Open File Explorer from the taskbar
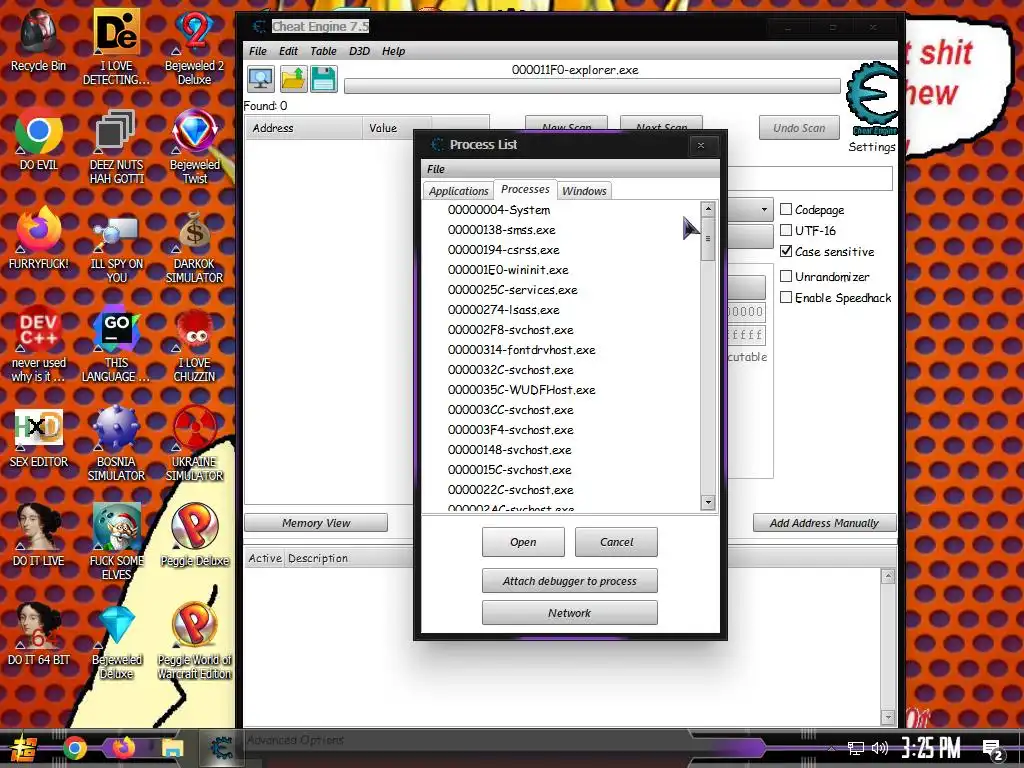Screen dimensions: 1024x768 pos(172,748)
